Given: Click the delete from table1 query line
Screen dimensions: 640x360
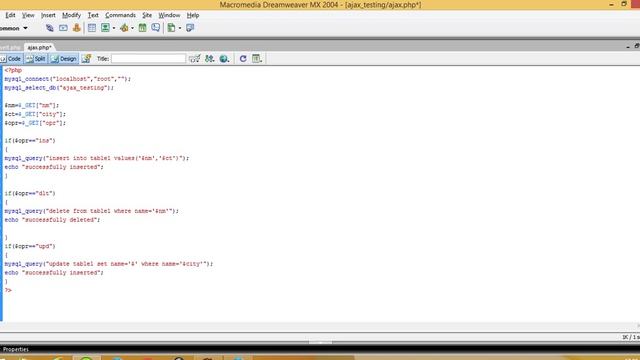Looking at the screenshot, I should tap(92, 211).
